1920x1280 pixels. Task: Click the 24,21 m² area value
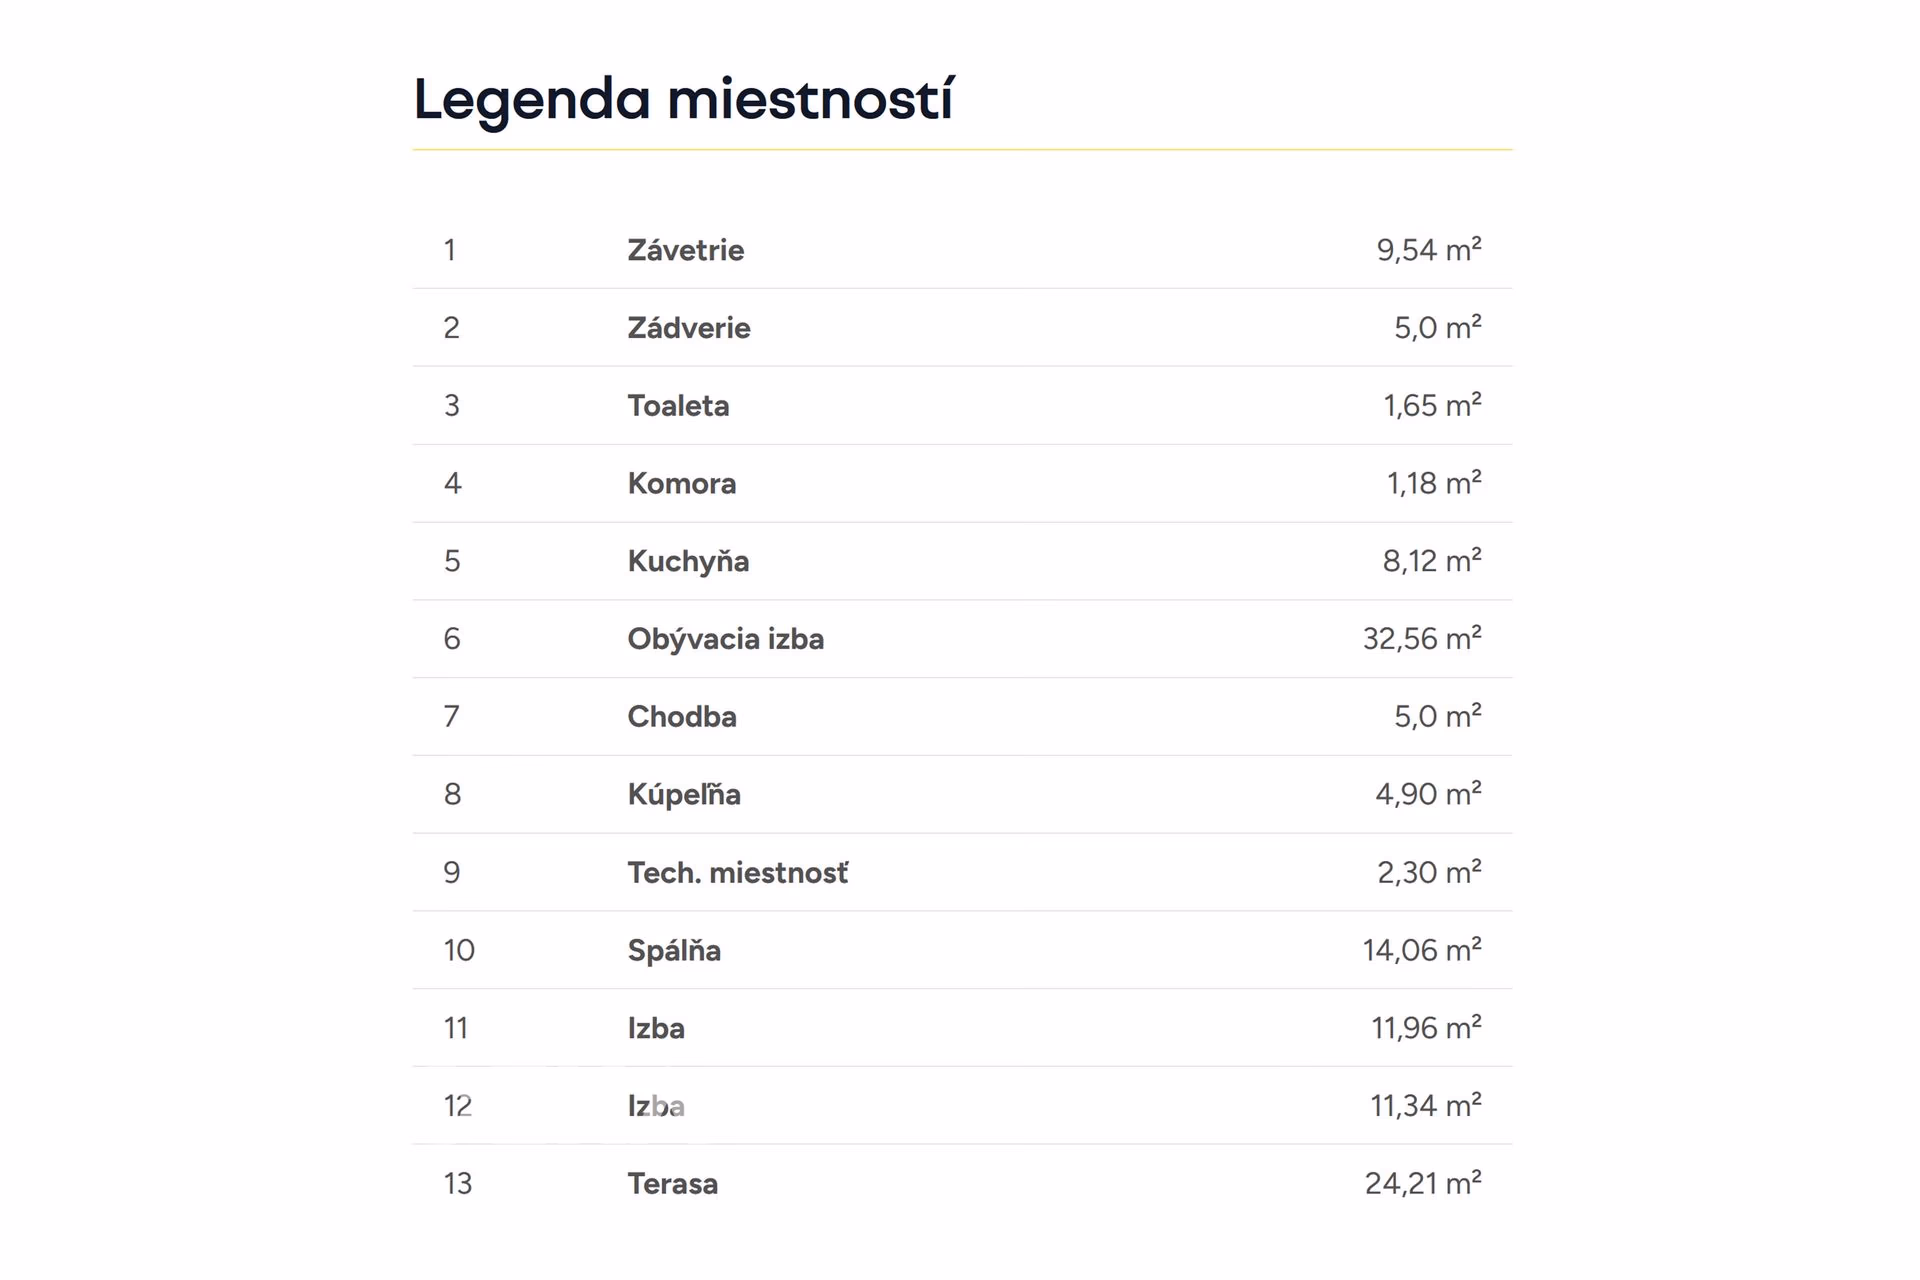[x=1423, y=1184]
